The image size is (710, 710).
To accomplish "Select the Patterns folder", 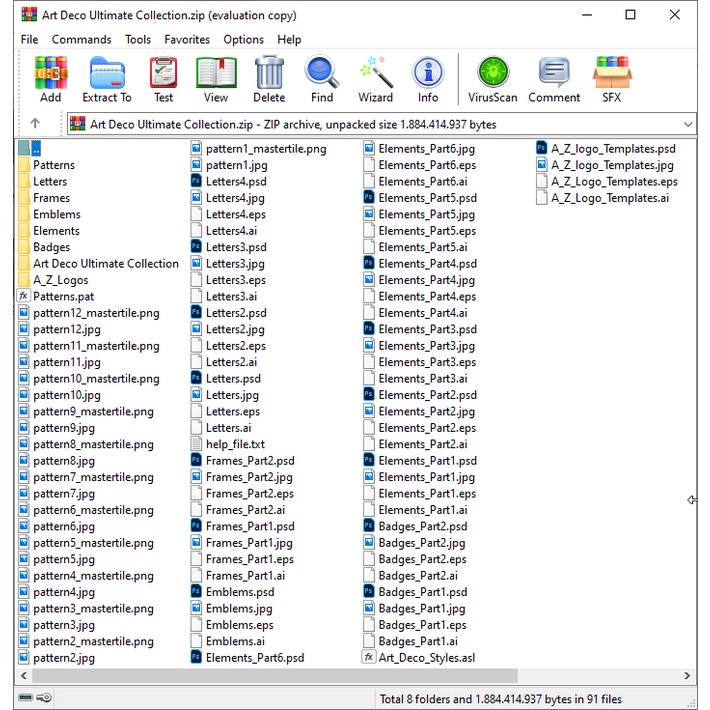I will (53, 165).
